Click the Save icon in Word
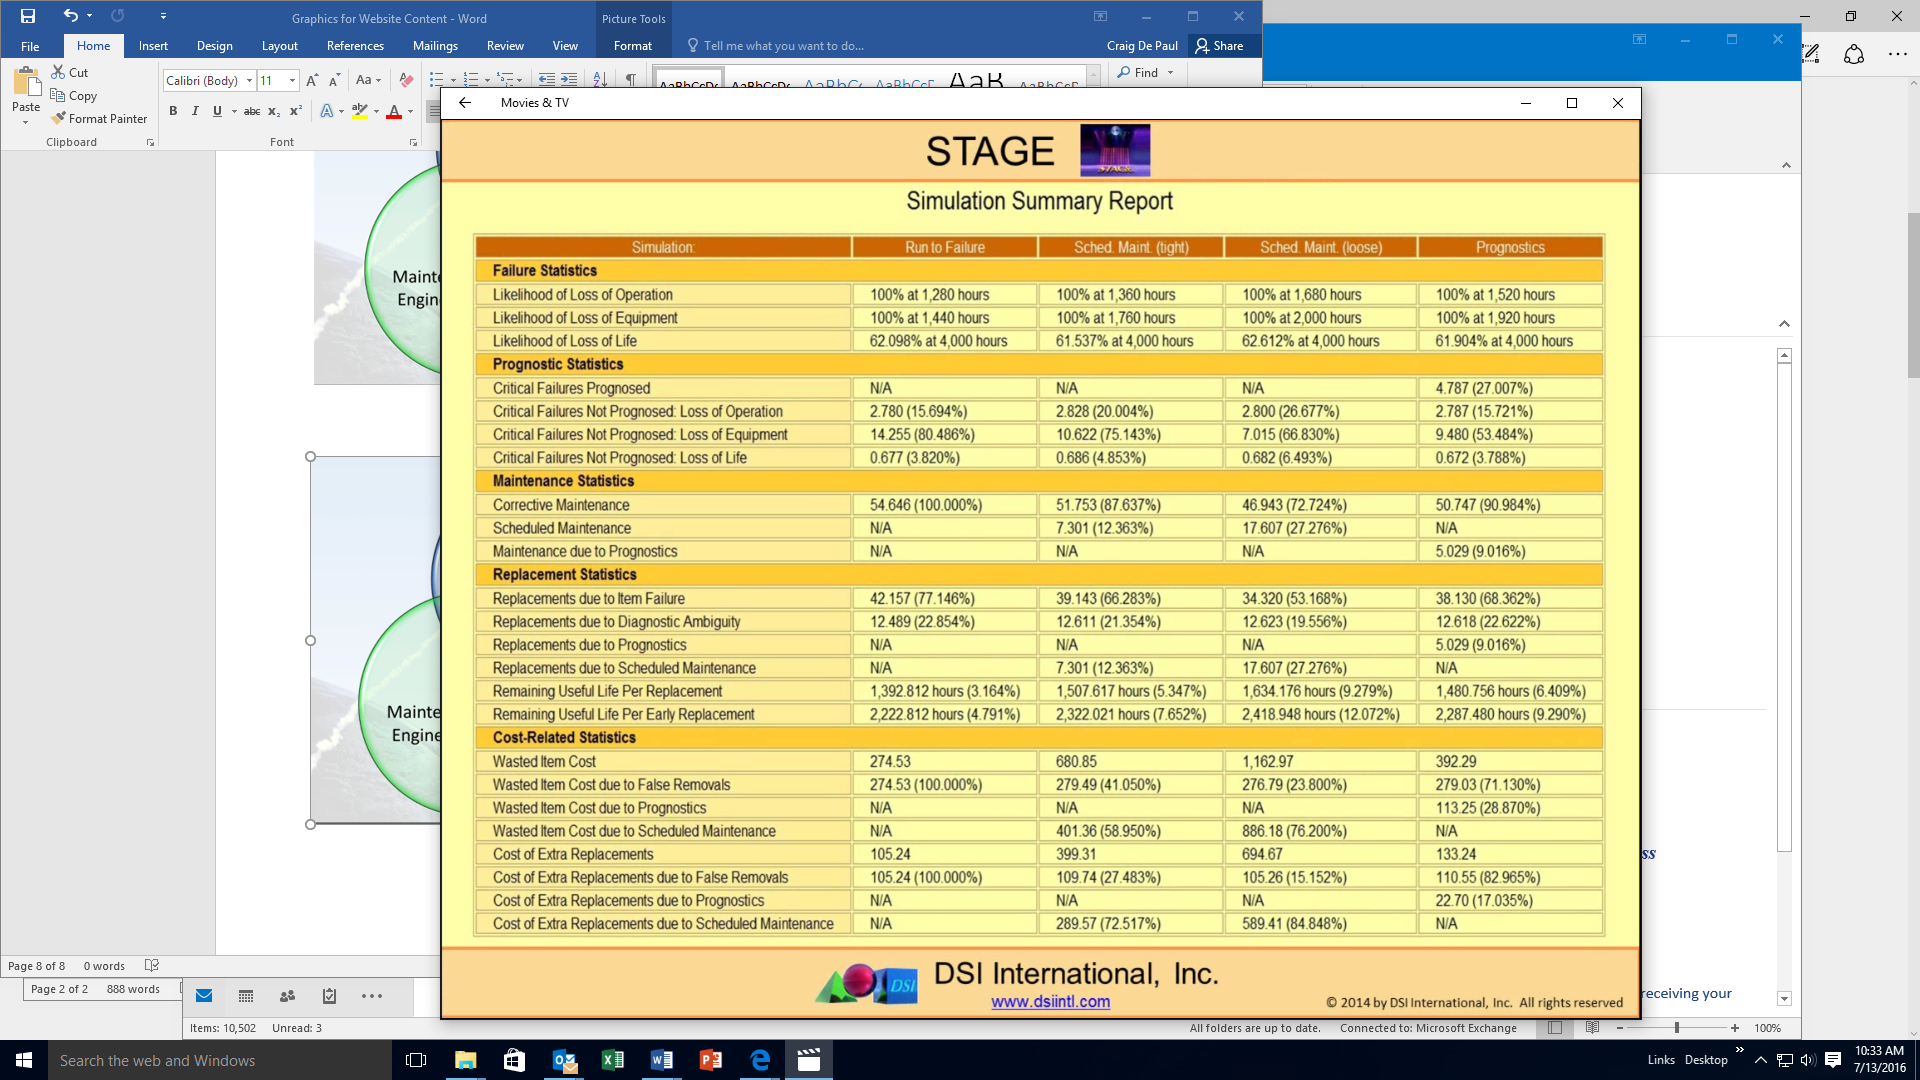This screenshot has width=1920, height=1080. pos(28,16)
